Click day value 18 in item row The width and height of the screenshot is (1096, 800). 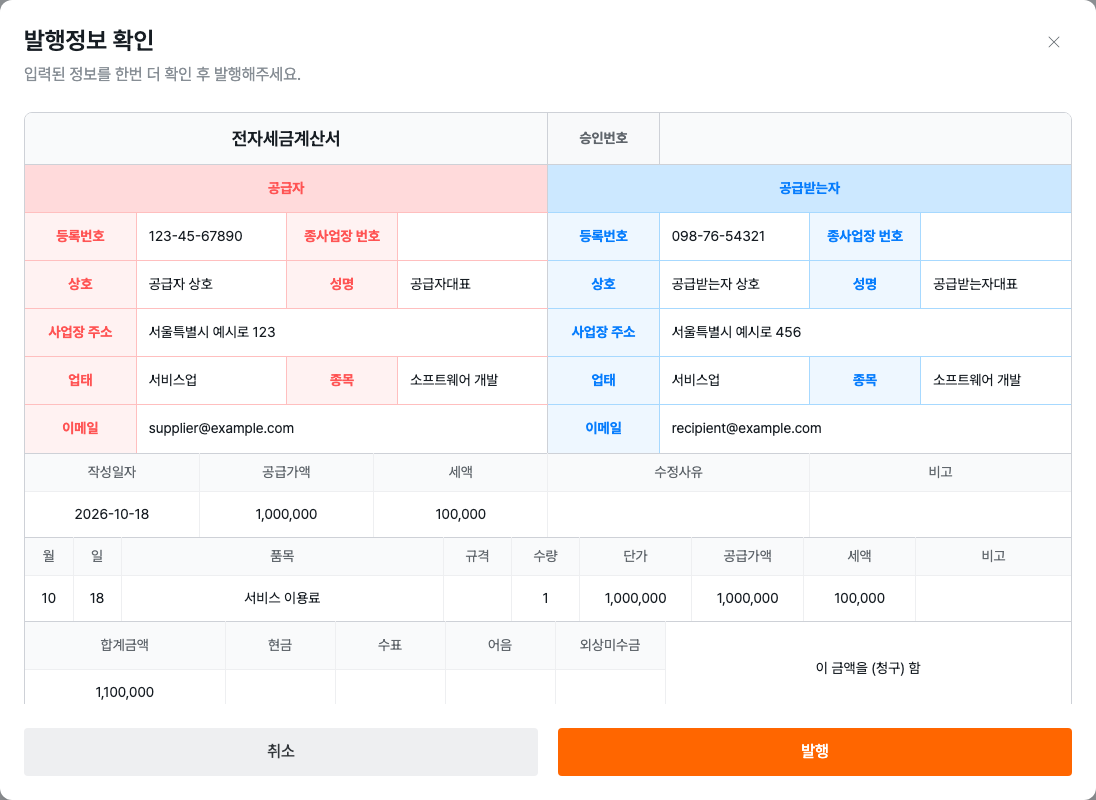(97, 598)
